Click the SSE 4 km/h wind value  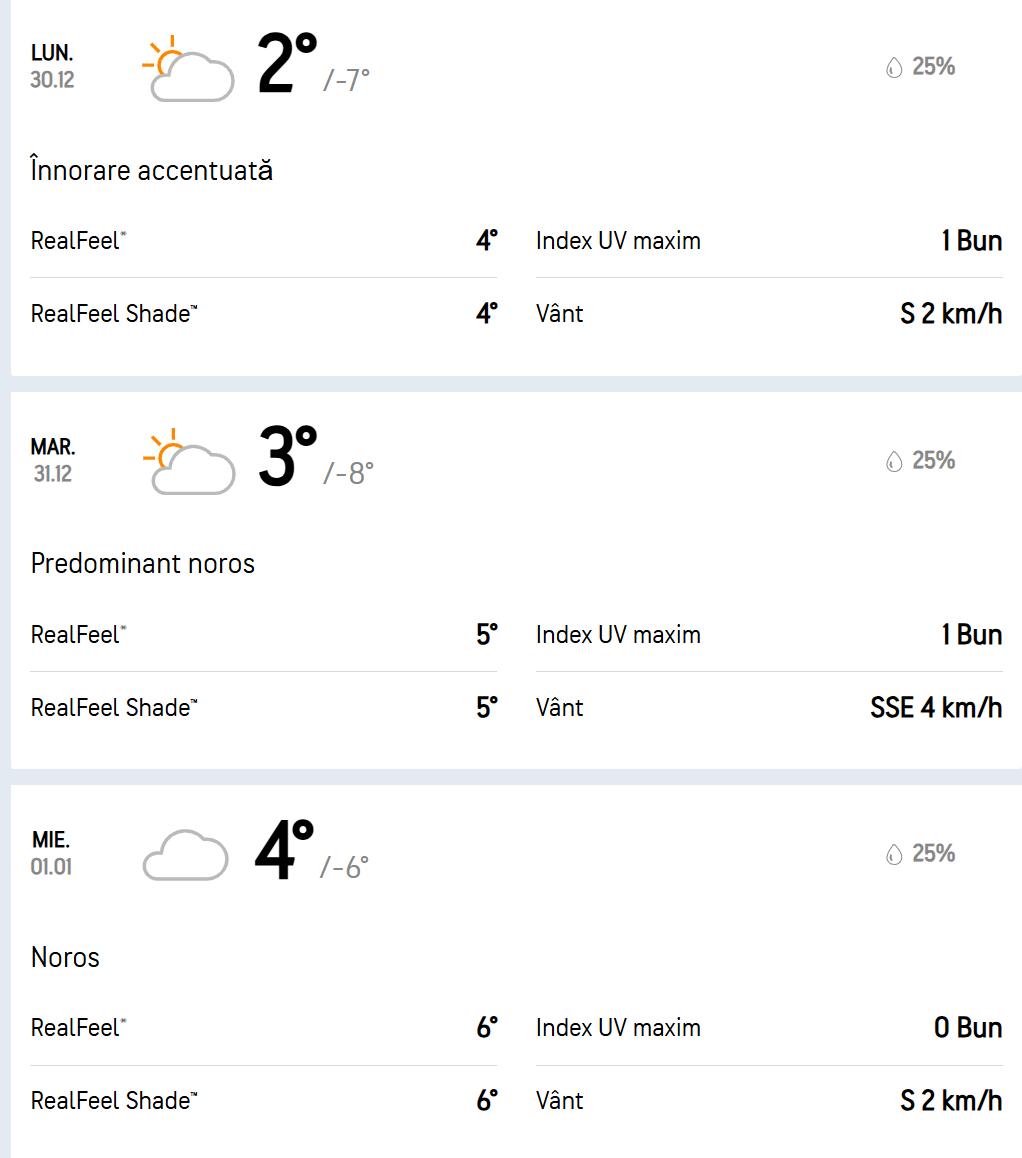[x=936, y=708]
